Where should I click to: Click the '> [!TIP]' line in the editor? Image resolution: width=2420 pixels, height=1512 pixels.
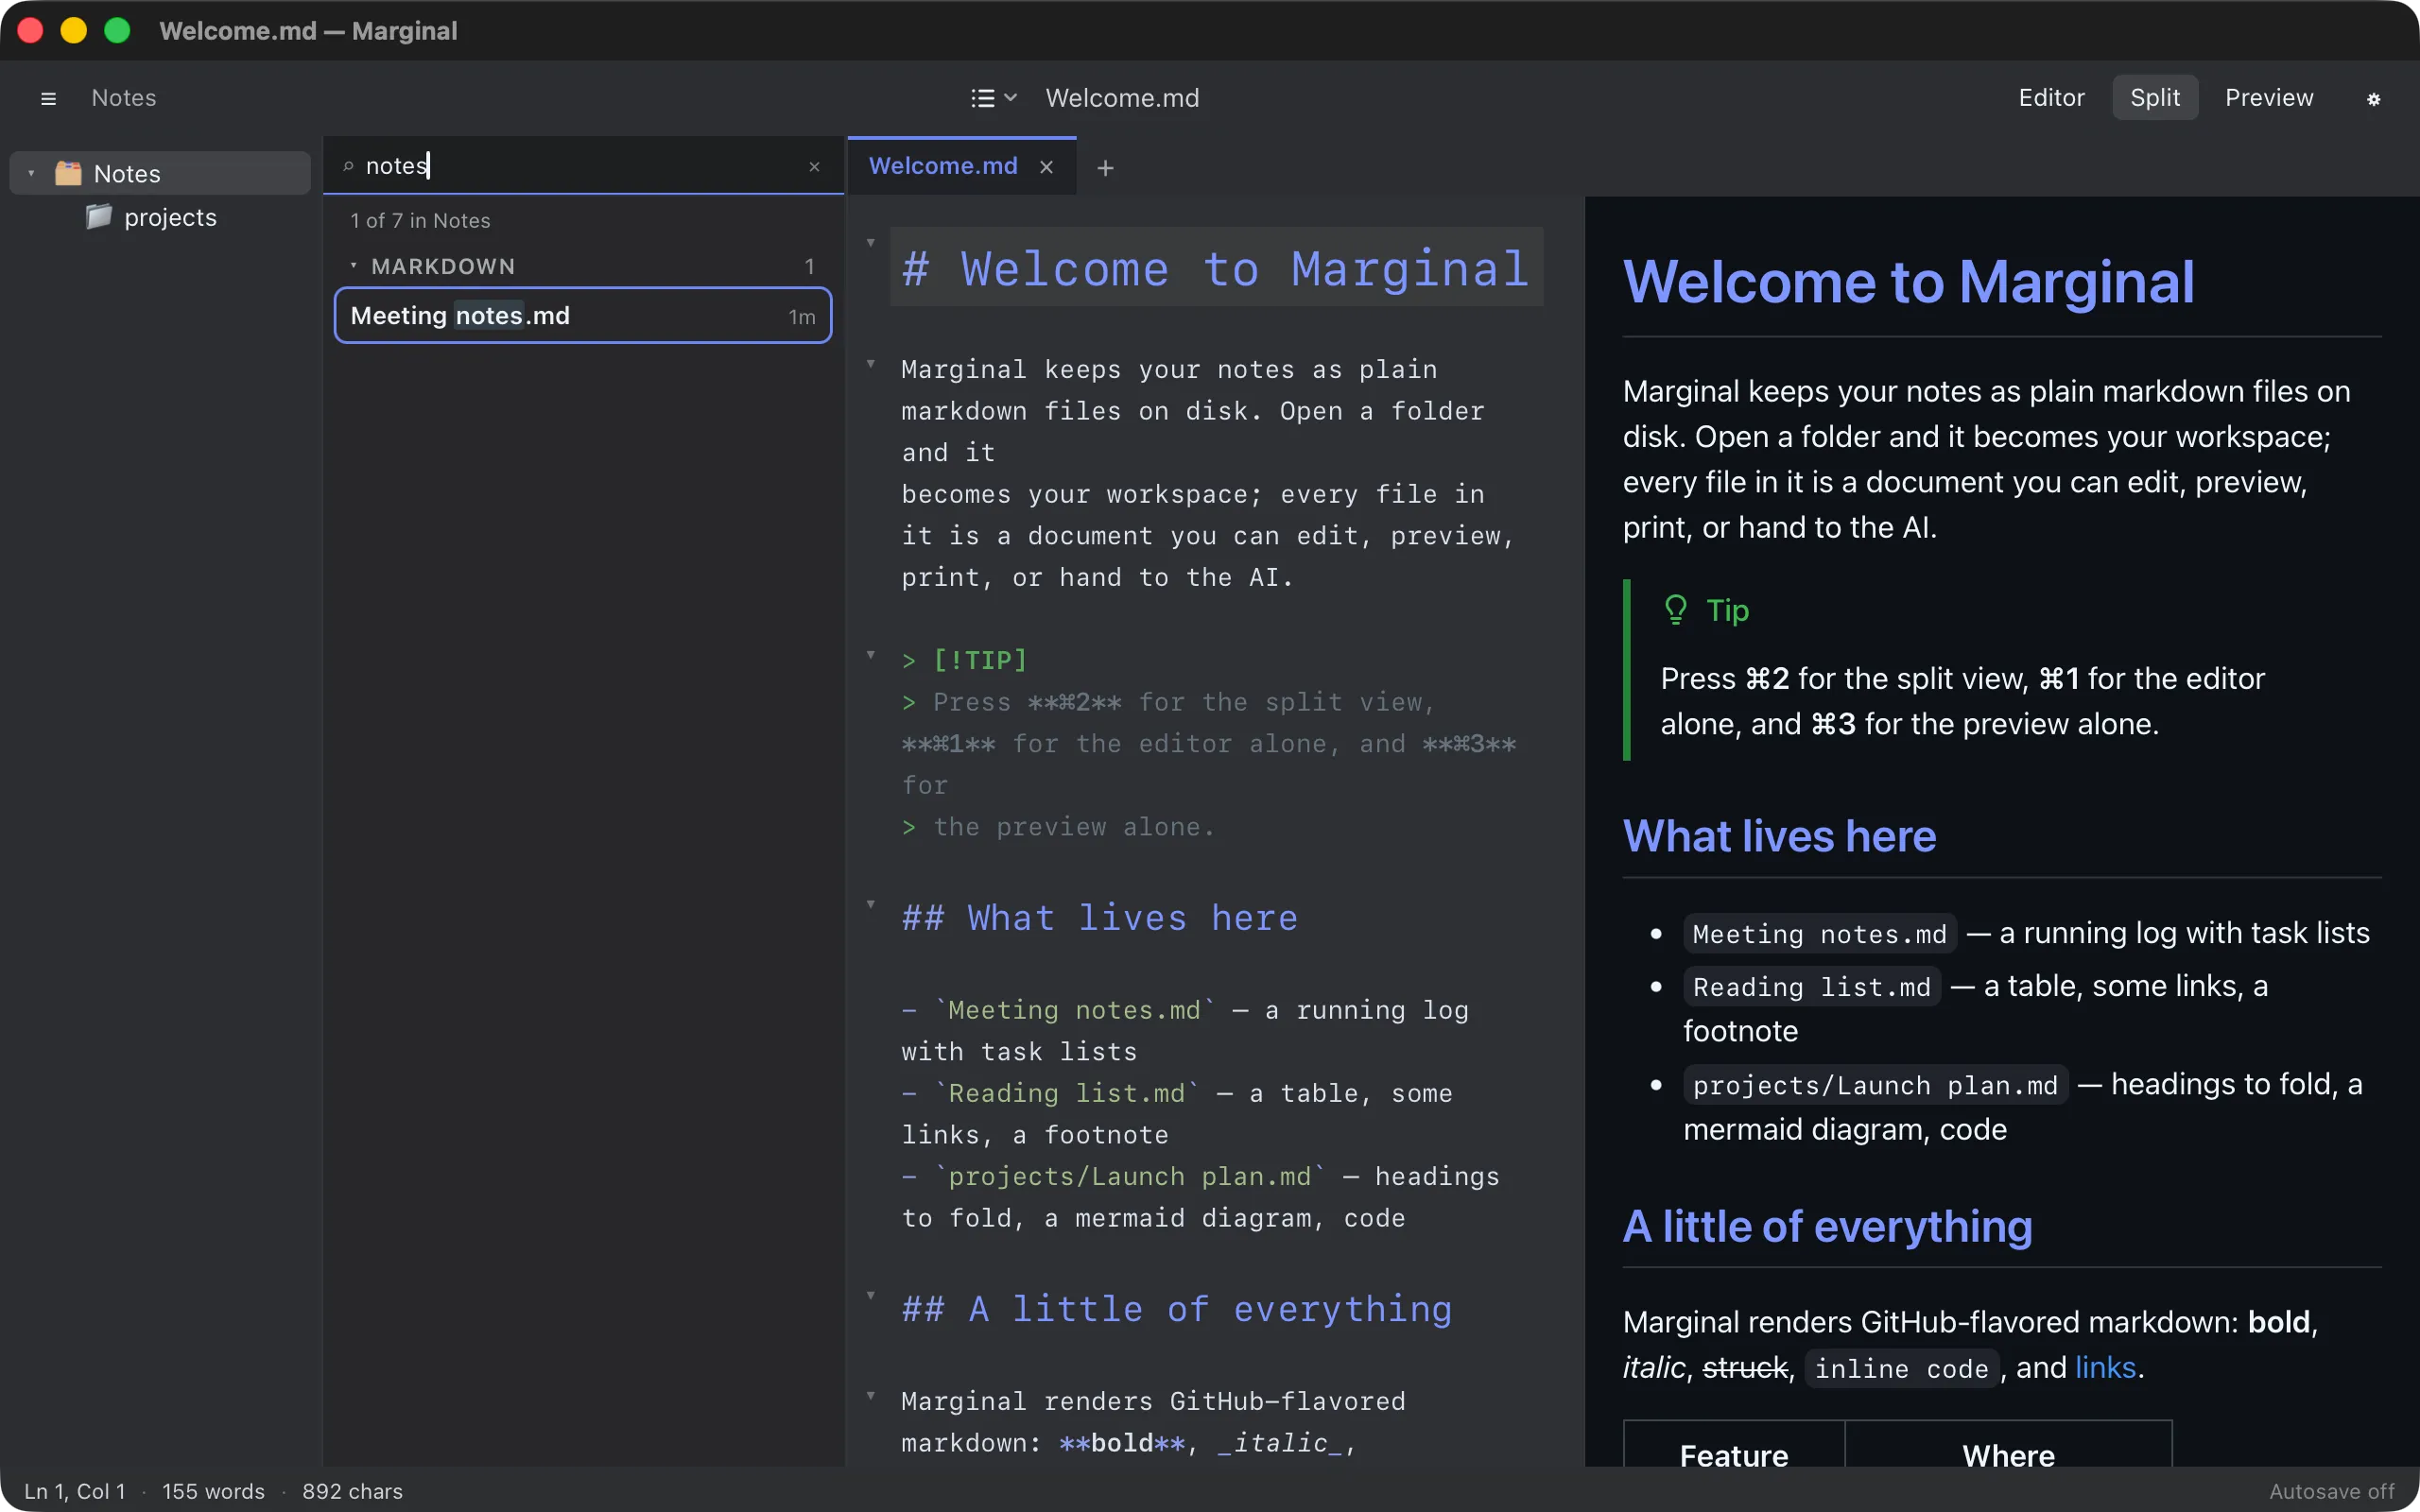[964, 660]
